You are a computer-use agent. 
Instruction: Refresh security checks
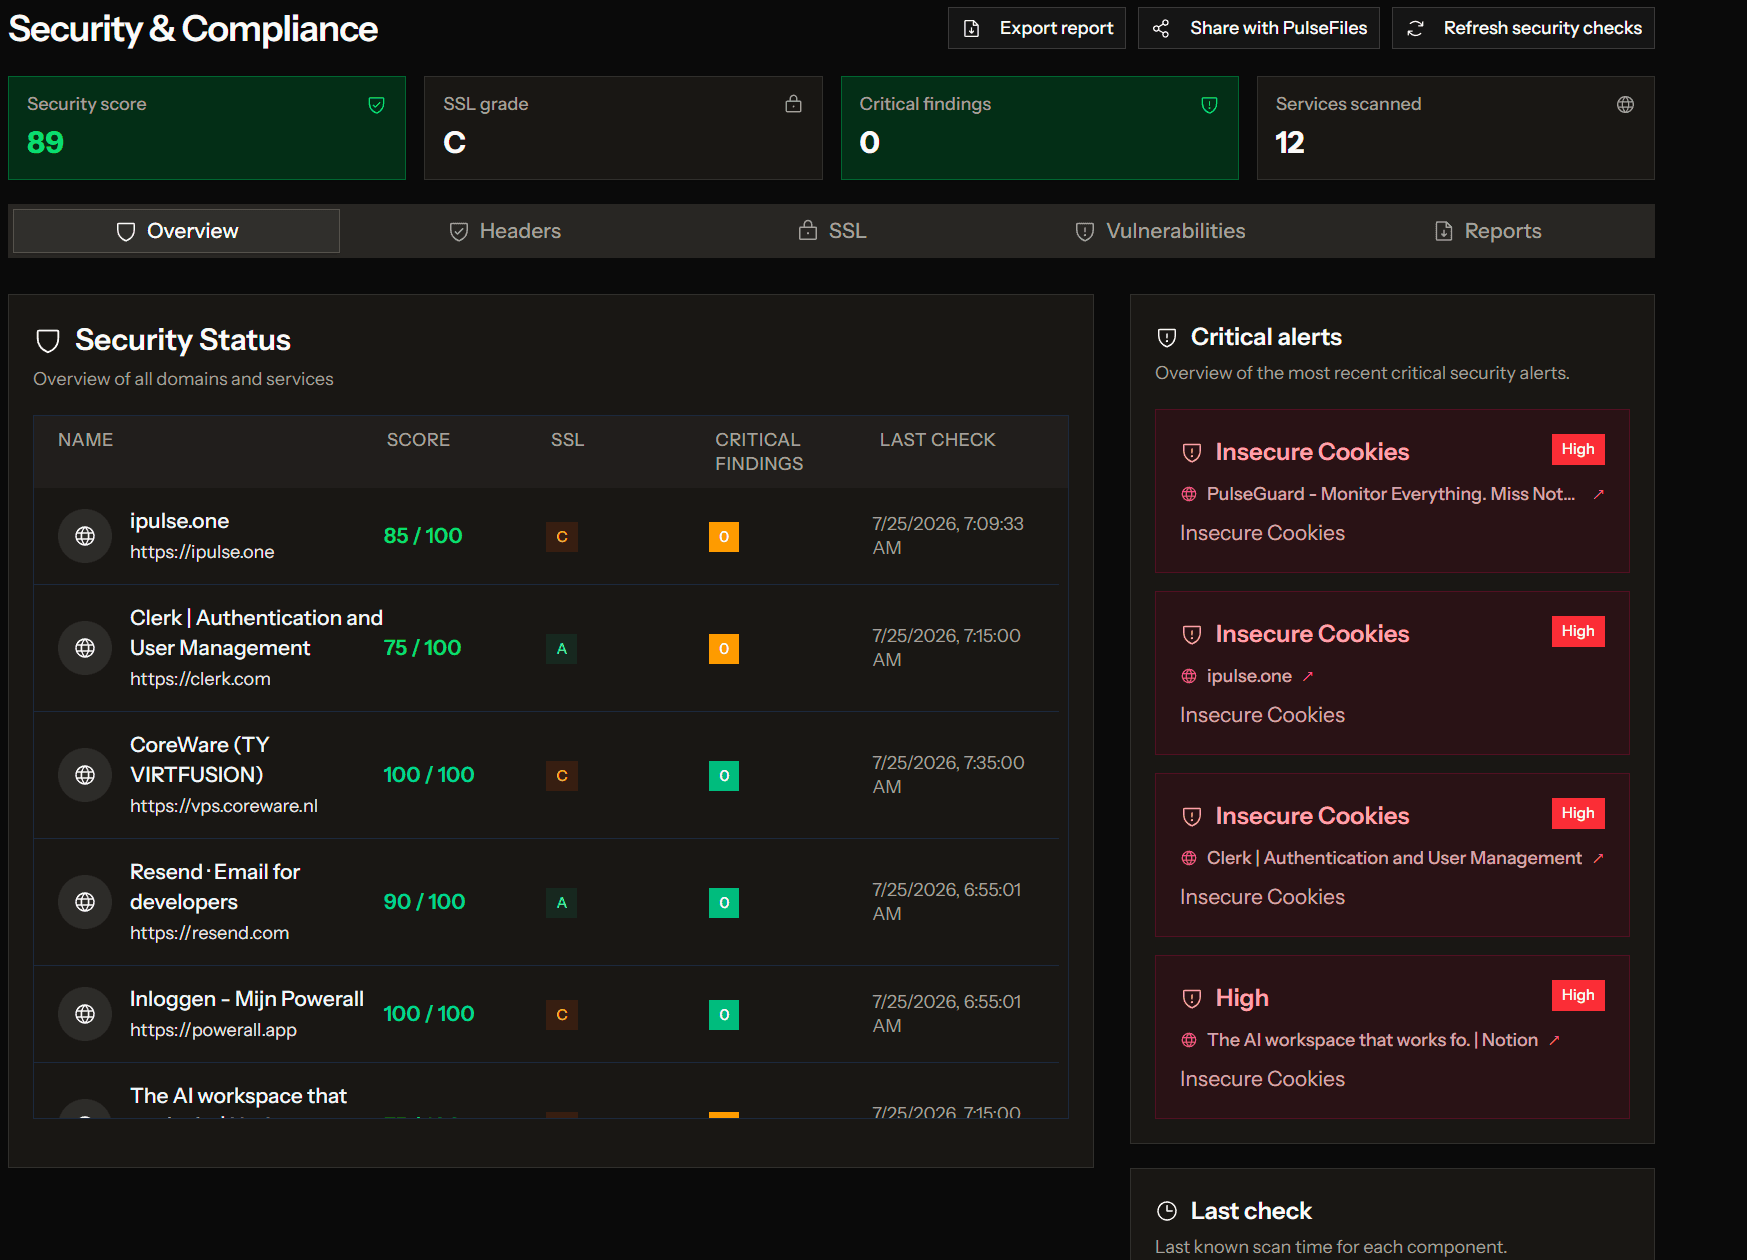[1523, 28]
